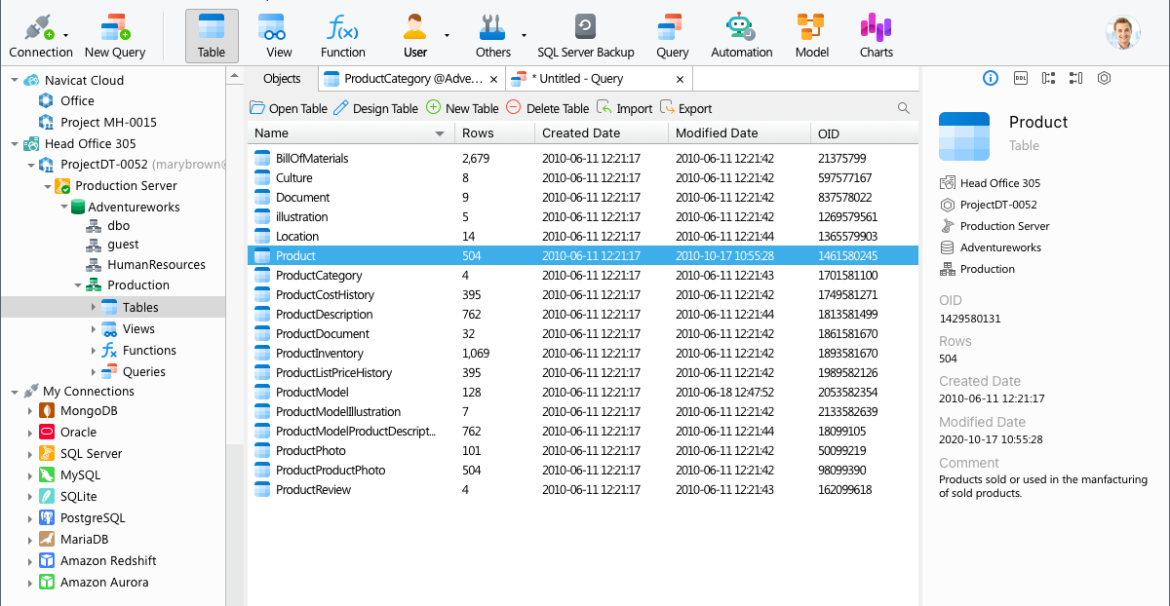Select the ProductReview table row
The height and width of the screenshot is (606, 1170).
coord(582,490)
